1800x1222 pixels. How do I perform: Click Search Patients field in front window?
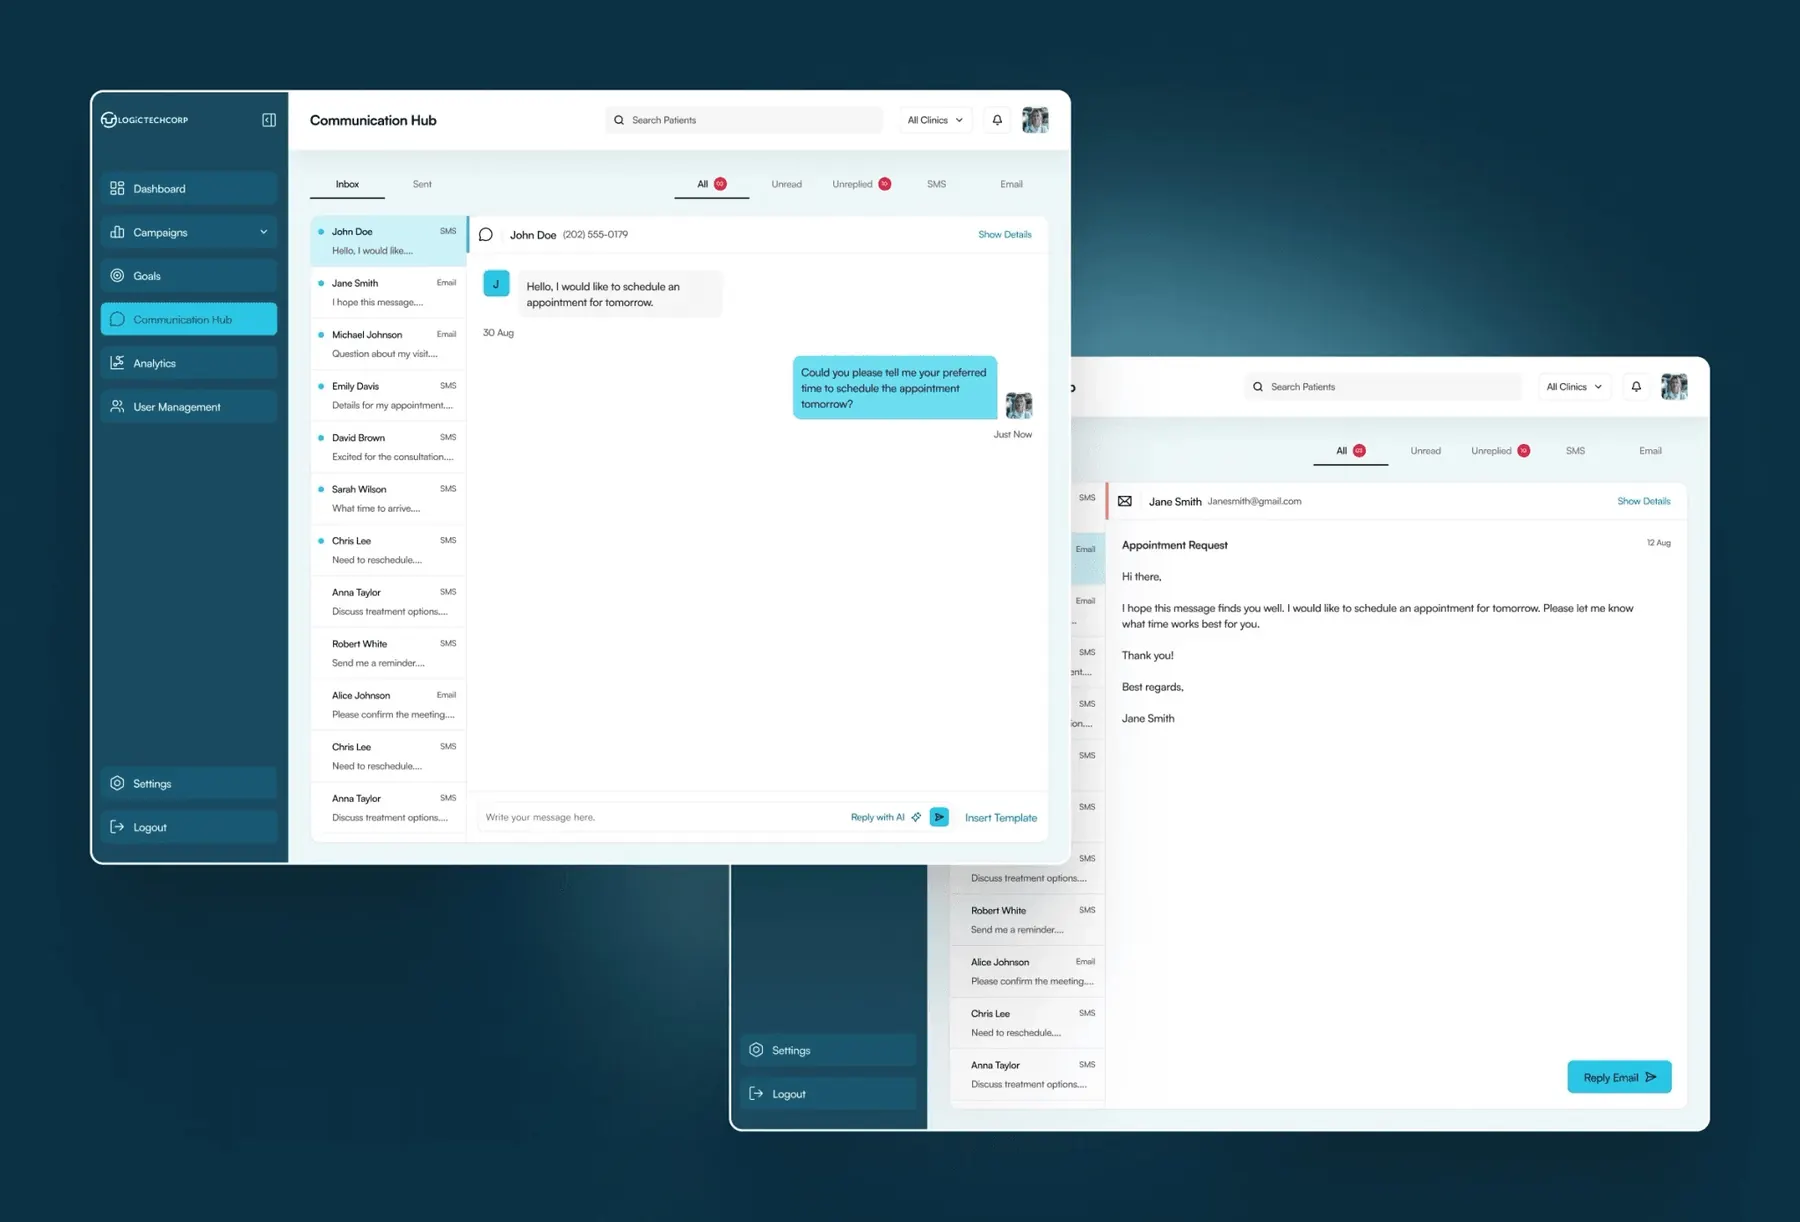[x=744, y=120]
